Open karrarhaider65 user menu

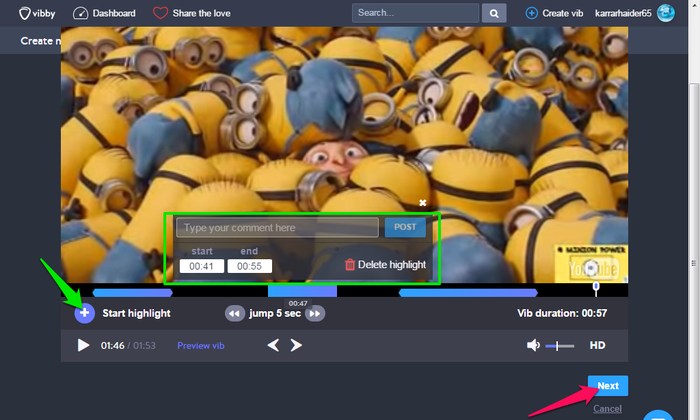click(x=623, y=13)
